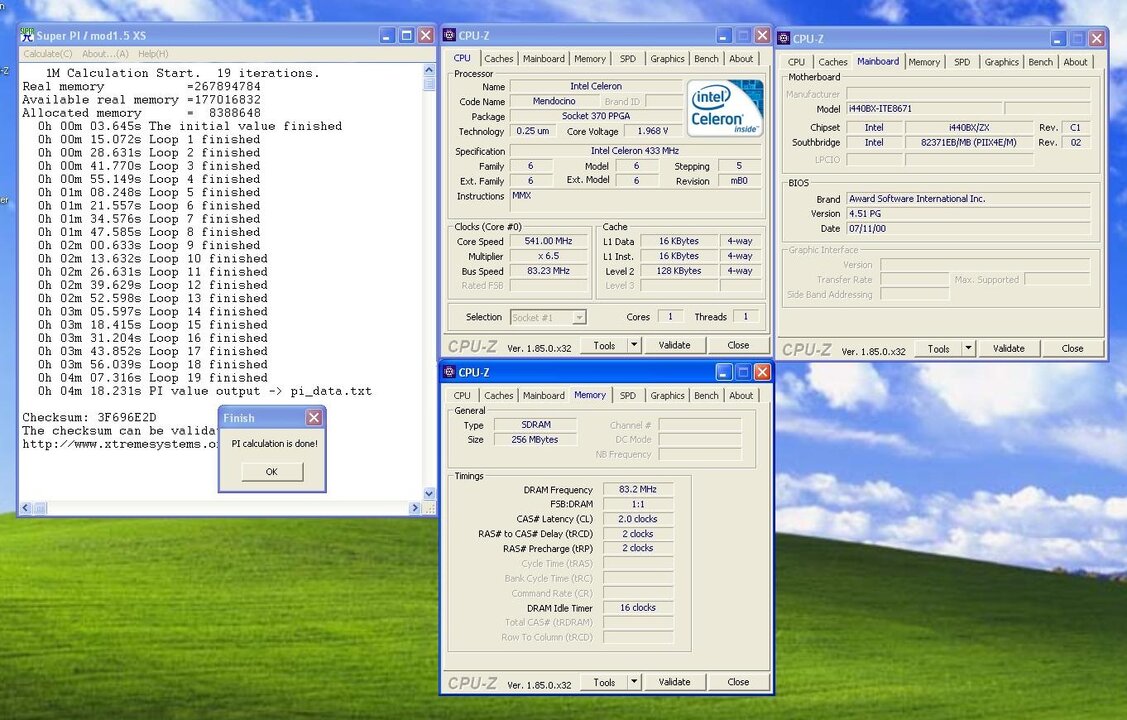Close the Finish dialog using its X

pyautogui.click(x=314, y=417)
